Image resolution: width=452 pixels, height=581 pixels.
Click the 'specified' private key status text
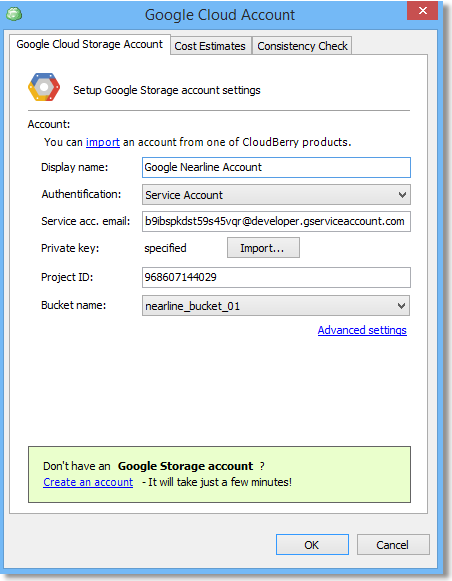[165, 248]
